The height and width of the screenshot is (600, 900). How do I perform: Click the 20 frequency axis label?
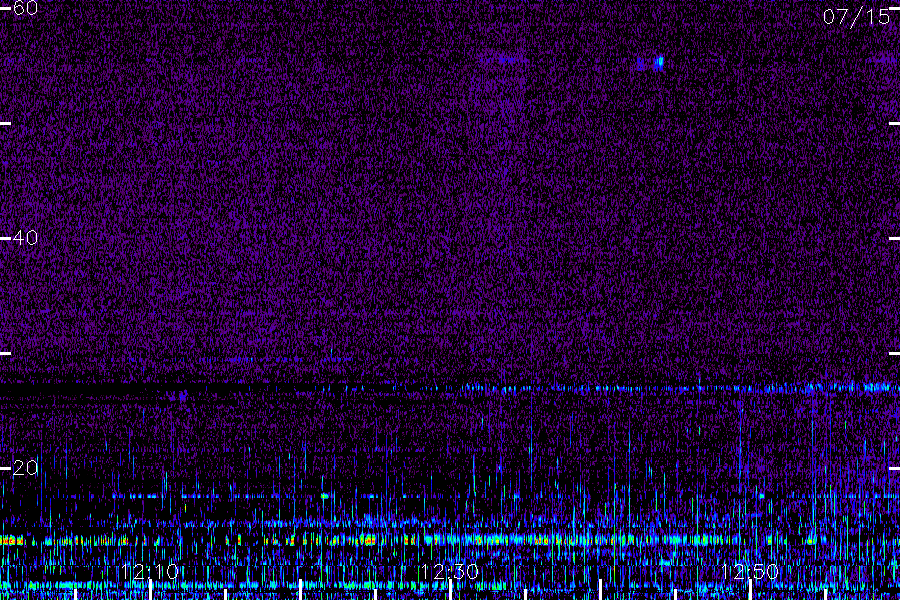coord(25,468)
